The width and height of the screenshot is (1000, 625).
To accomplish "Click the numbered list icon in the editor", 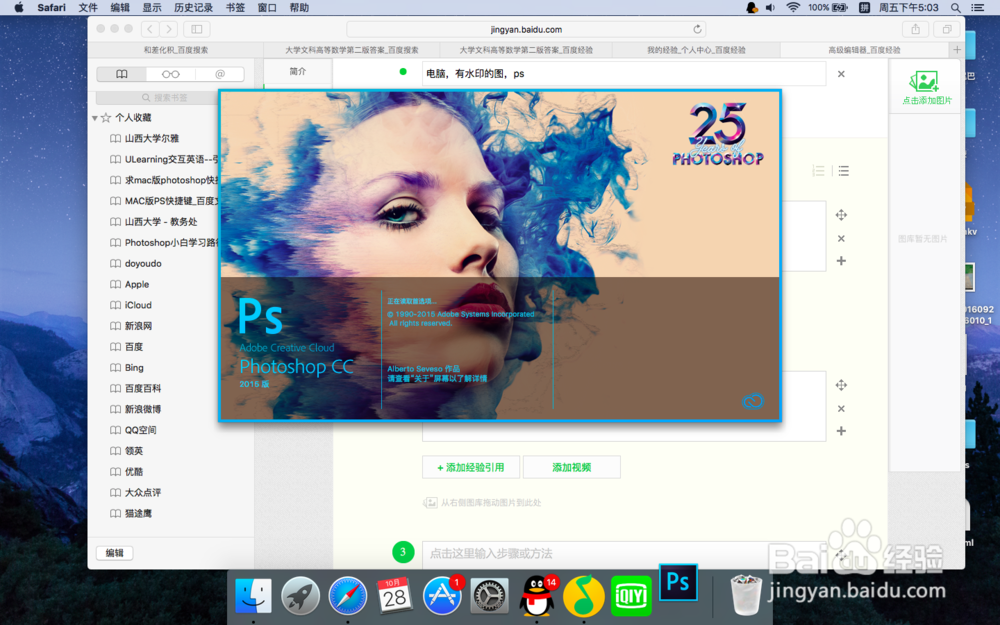I will point(819,170).
